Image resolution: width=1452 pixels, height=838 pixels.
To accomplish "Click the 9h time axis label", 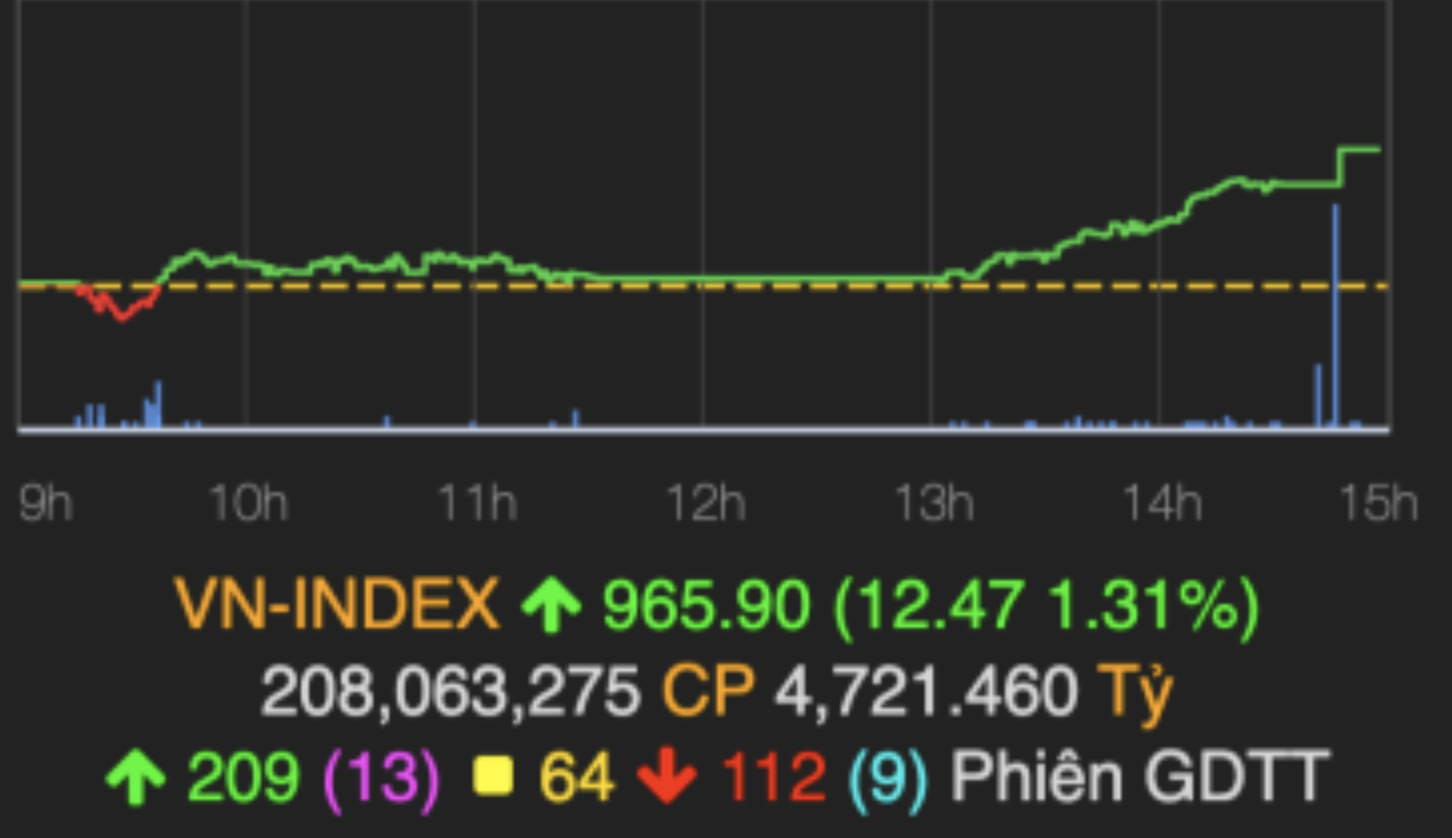I will [46, 504].
